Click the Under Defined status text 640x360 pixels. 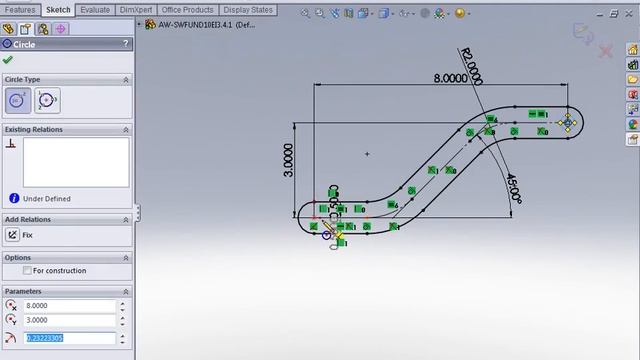(x=47, y=199)
